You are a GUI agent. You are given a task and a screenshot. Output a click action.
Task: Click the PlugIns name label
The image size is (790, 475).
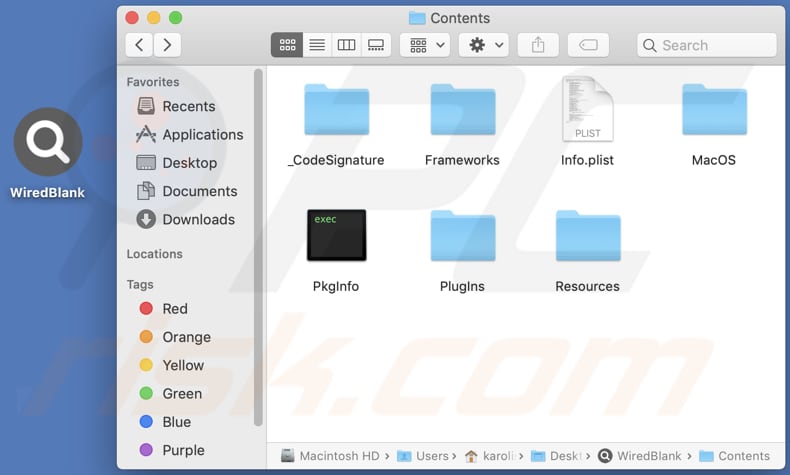pos(462,286)
